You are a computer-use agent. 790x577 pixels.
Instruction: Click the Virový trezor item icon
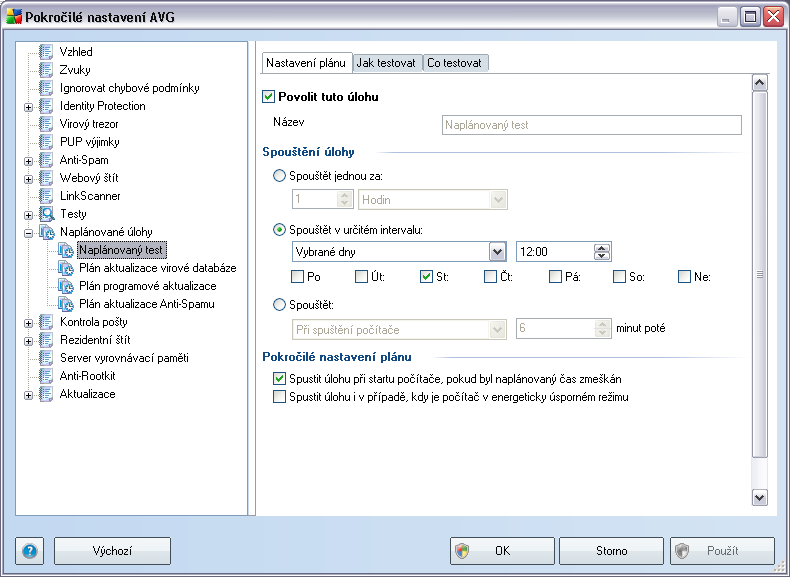tap(46, 124)
